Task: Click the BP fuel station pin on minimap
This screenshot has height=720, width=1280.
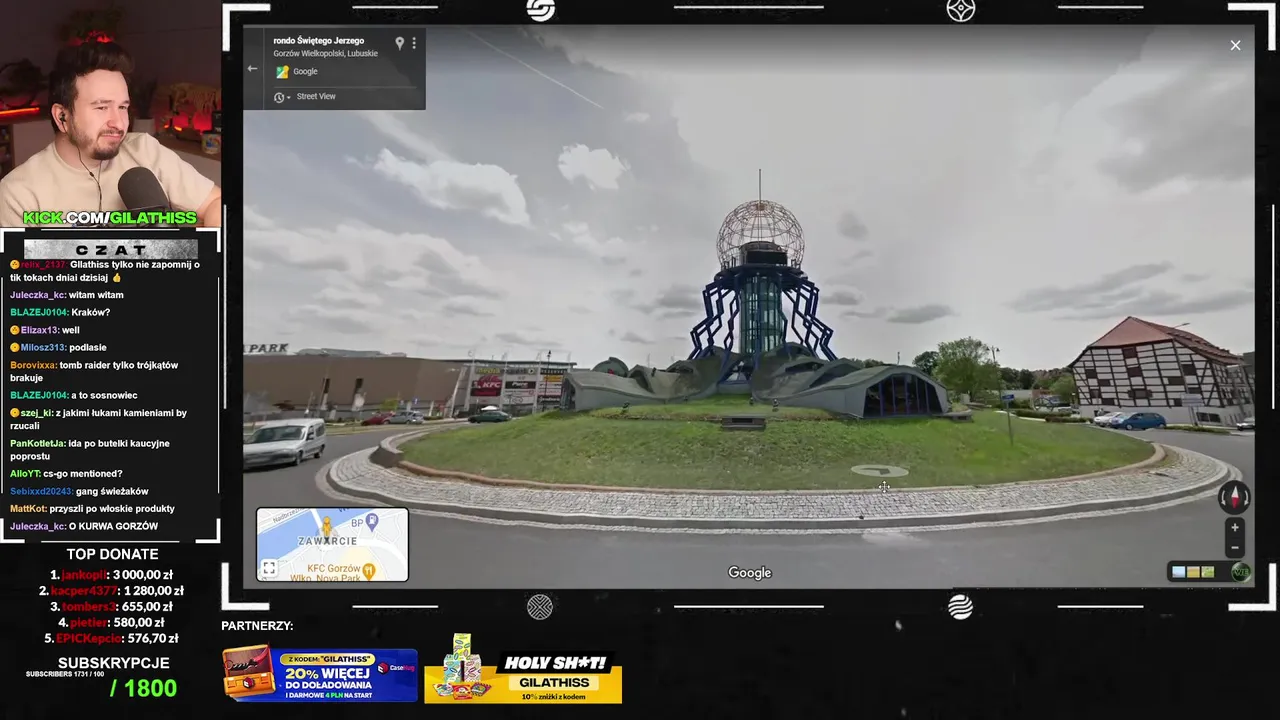Action: [371, 521]
